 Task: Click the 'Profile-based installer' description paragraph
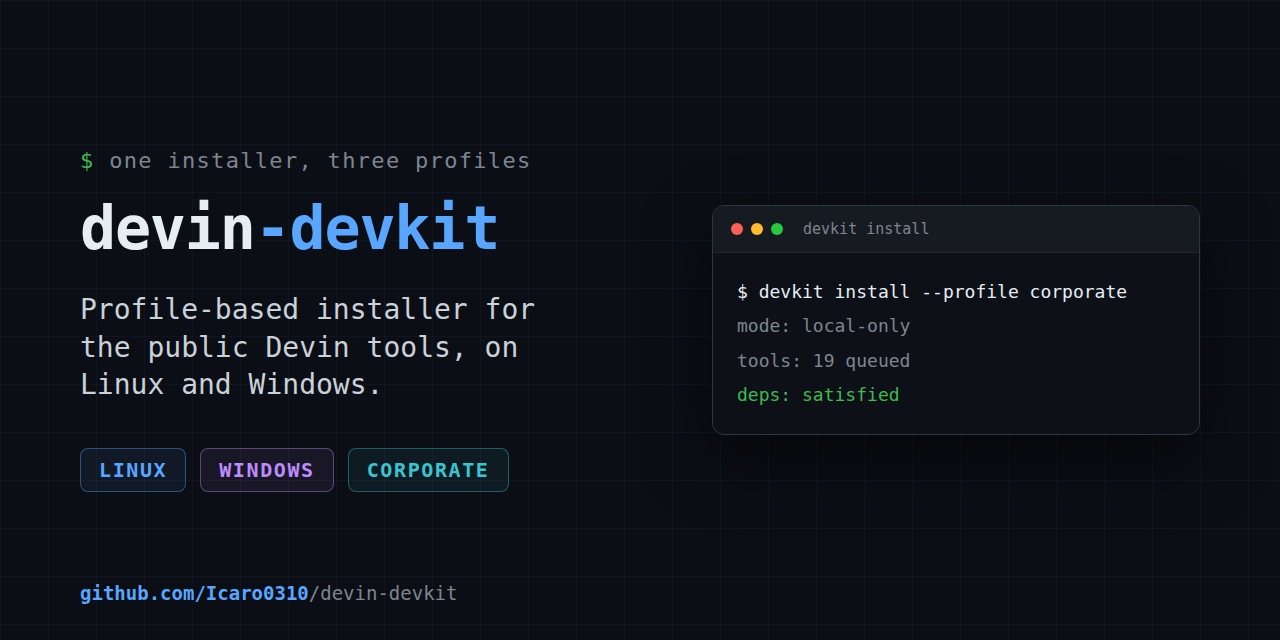(x=308, y=346)
